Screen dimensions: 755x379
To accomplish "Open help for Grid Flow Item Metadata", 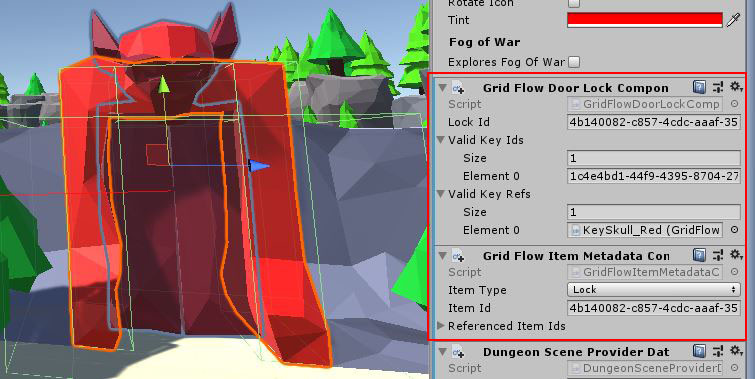I will [700, 256].
